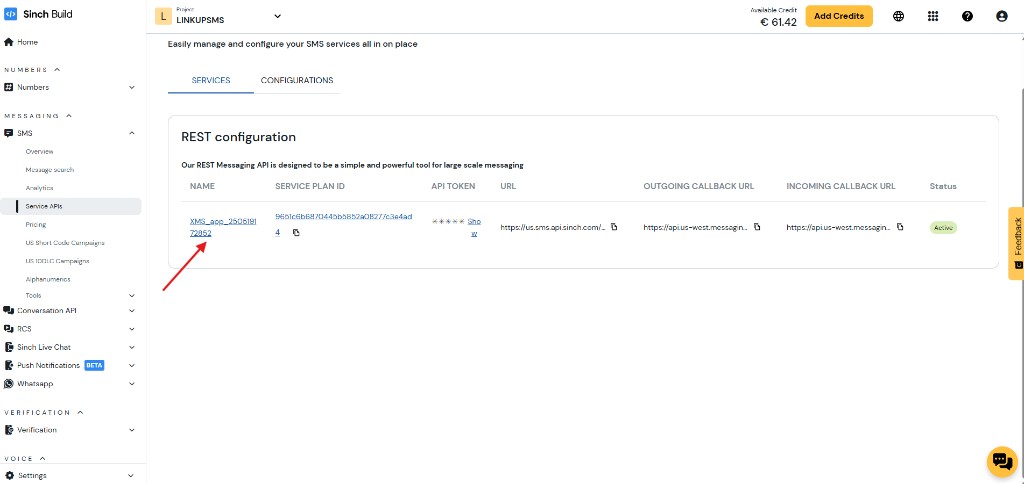Copy the service plan ID
Viewport: 1024px width, 484px height.
click(296, 233)
